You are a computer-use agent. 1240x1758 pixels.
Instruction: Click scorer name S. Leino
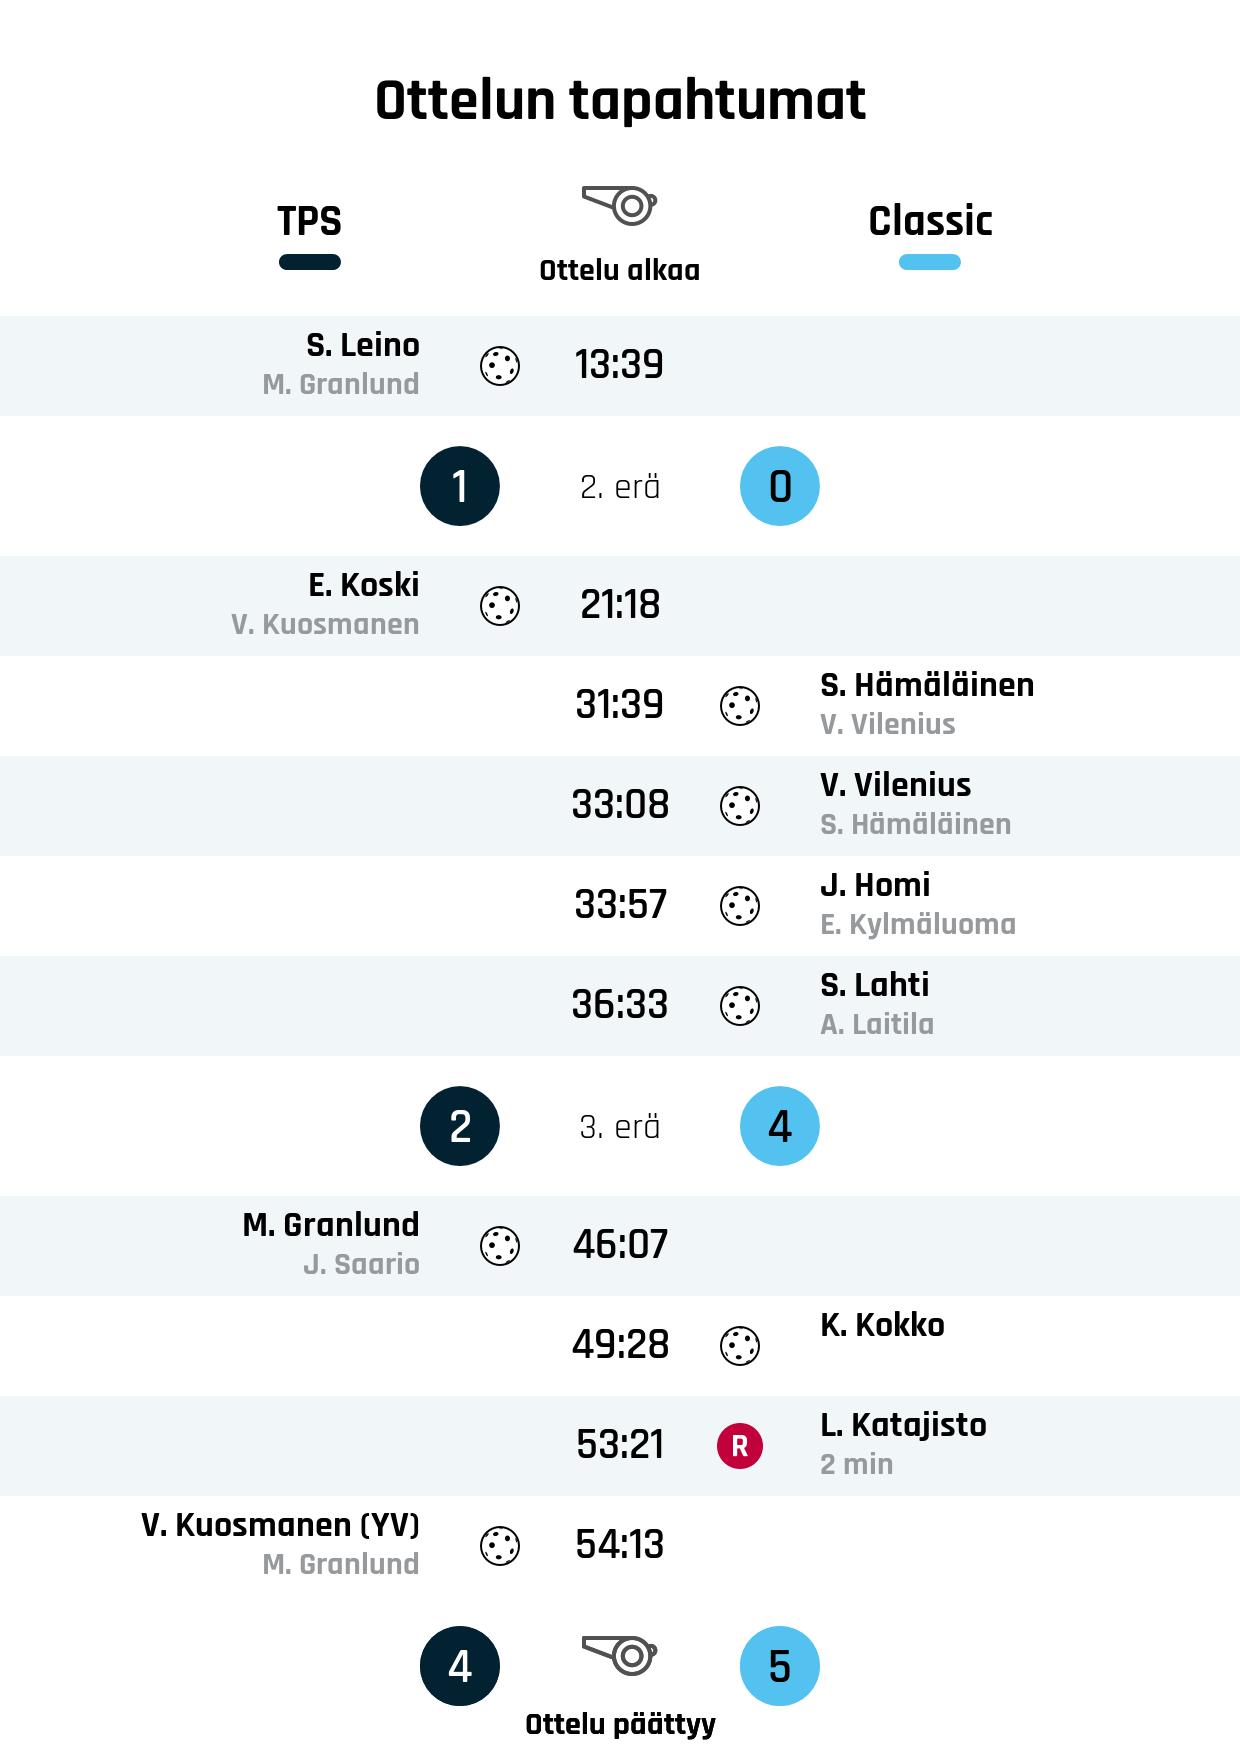(362, 345)
